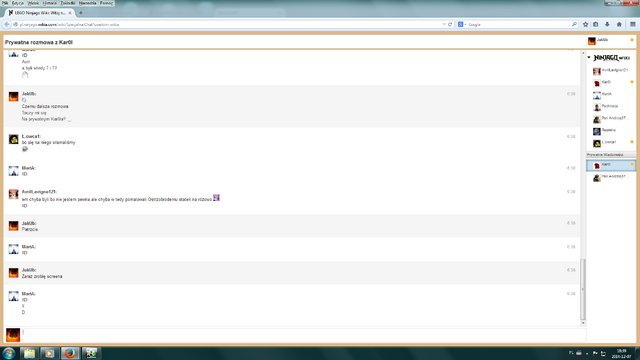Screen dimensions: 640x360
Task: Click the emoticon in AvrilLavigne121's message
Action: pyautogui.click(x=216, y=198)
